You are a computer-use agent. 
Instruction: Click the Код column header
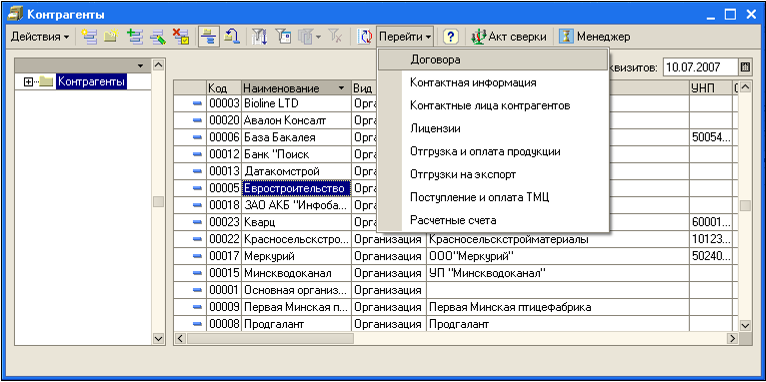coord(224,88)
